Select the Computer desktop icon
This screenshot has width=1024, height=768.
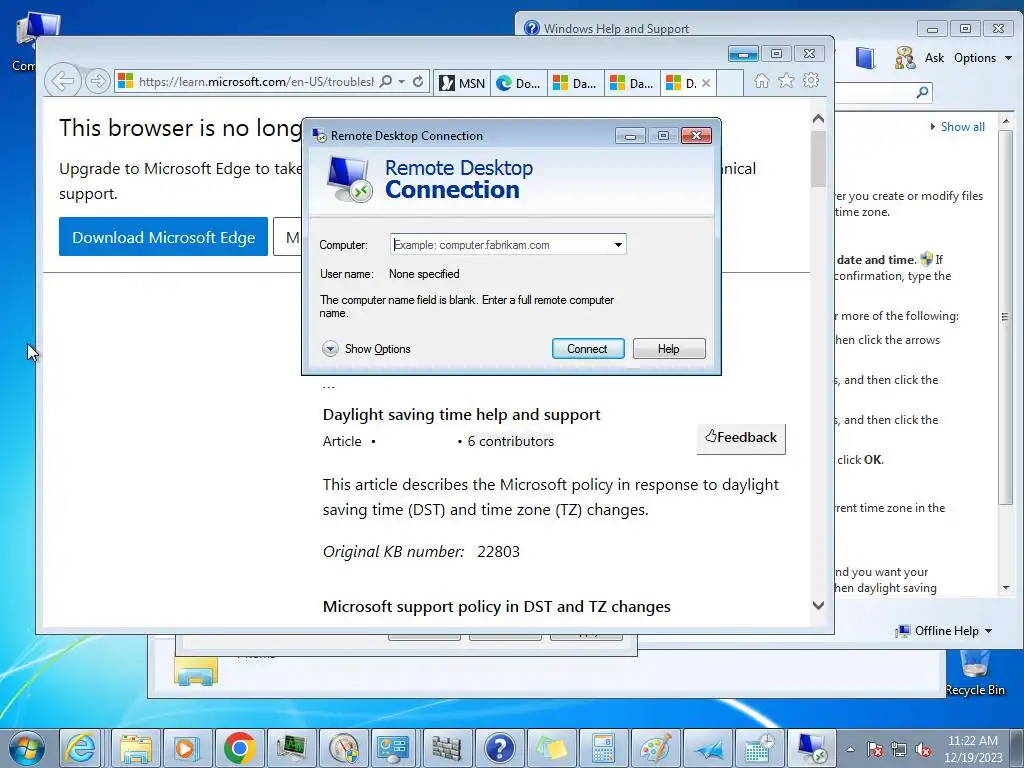26,40
